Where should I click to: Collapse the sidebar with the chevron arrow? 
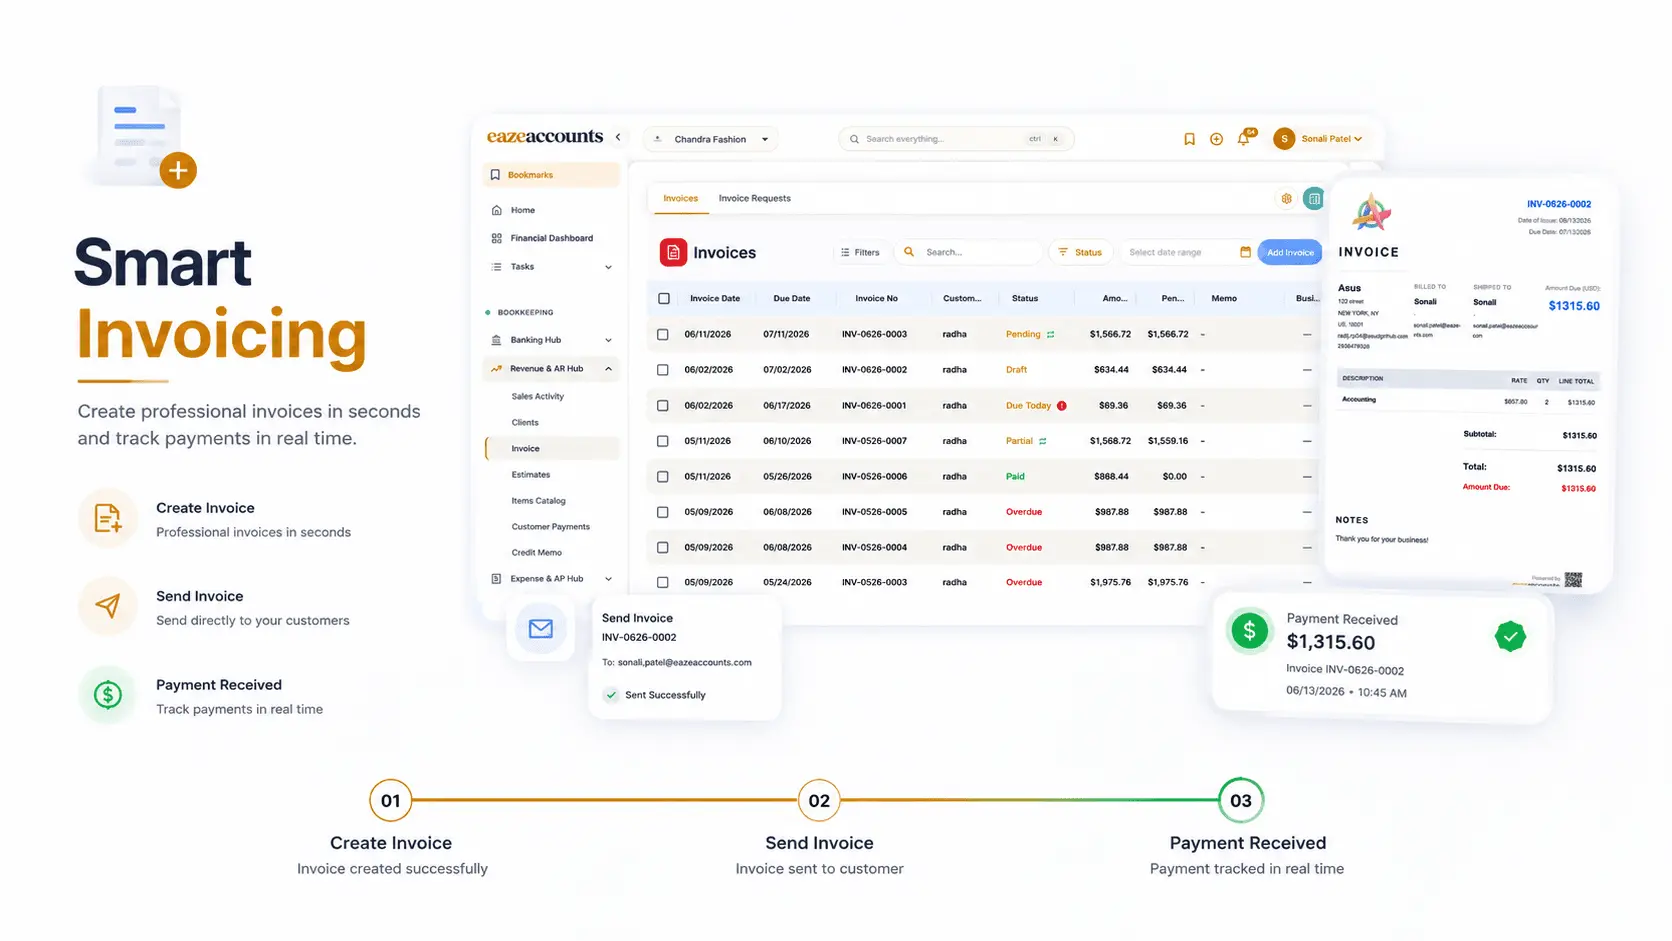[x=618, y=137]
